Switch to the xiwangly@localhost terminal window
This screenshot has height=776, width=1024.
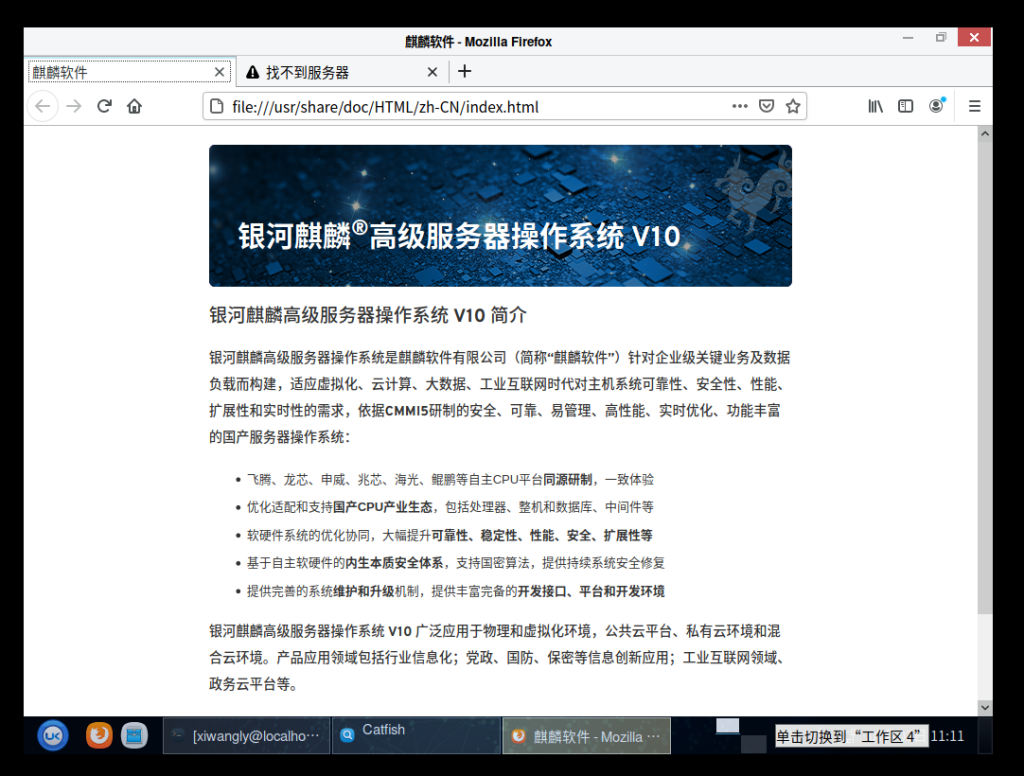coord(247,736)
